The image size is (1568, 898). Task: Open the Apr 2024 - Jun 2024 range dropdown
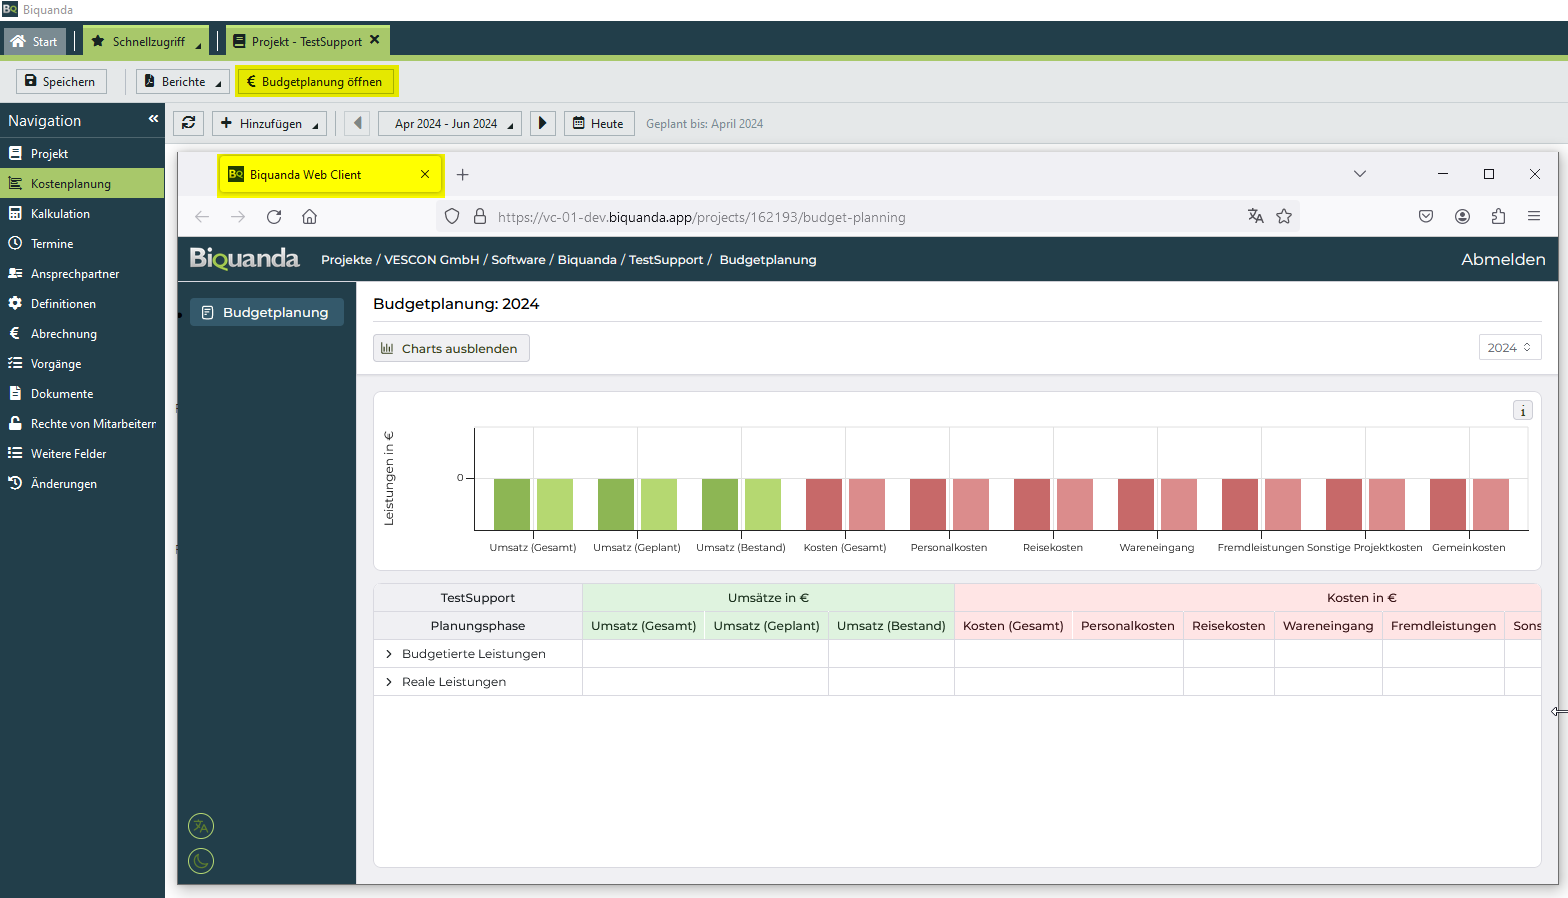pyautogui.click(x=450, y=123)
